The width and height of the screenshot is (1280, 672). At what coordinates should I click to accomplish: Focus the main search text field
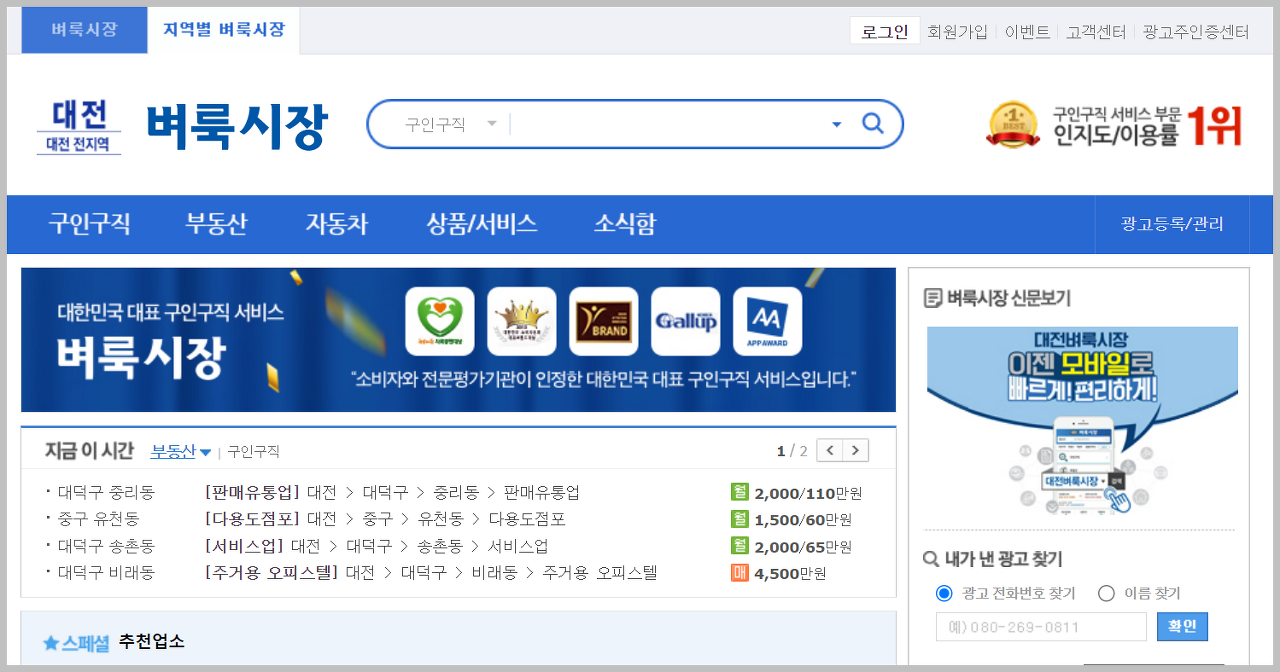(668, 124)
